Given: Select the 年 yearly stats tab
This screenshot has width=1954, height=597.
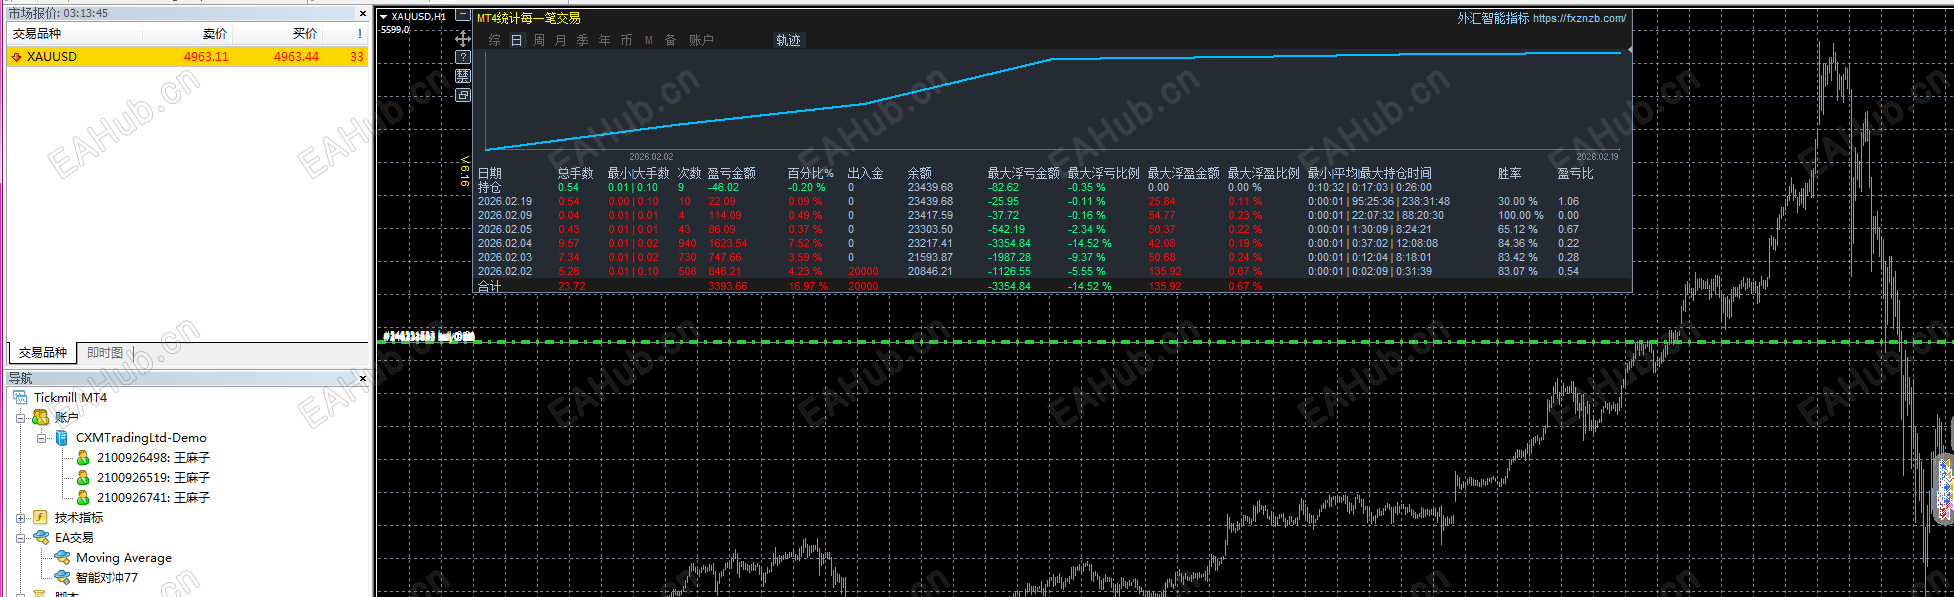Looking at the screenshot, I should click(x=605, y=40).
